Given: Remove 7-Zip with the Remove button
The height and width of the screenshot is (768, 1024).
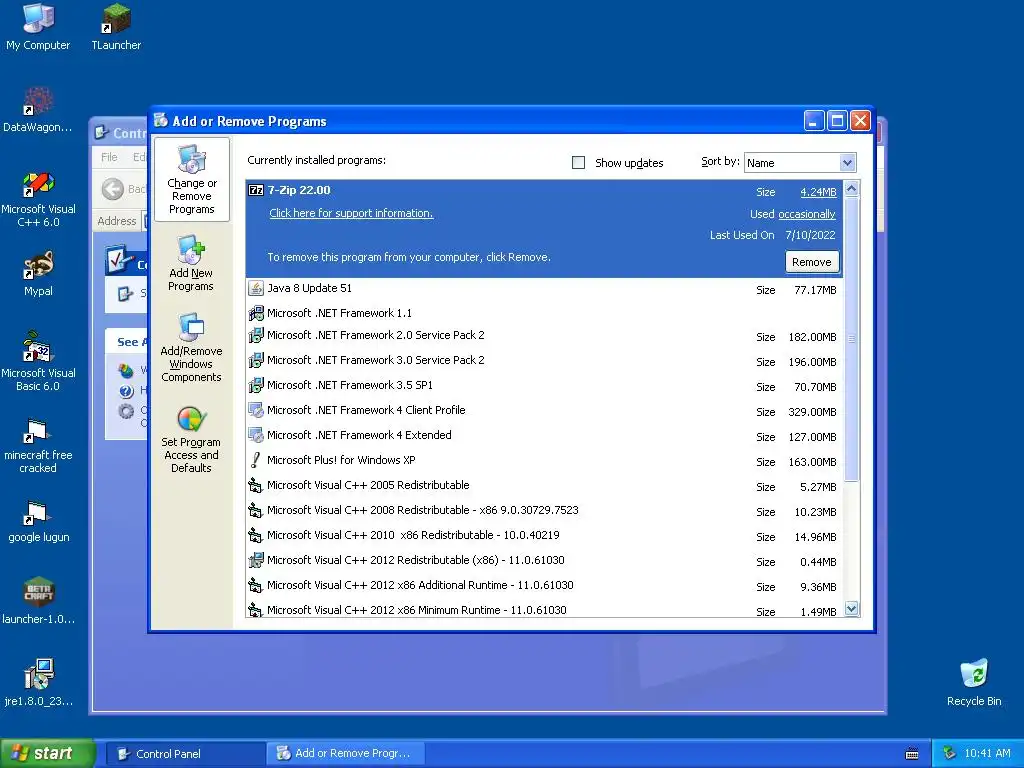Looking at the screenshot, I should click(812, 262).
